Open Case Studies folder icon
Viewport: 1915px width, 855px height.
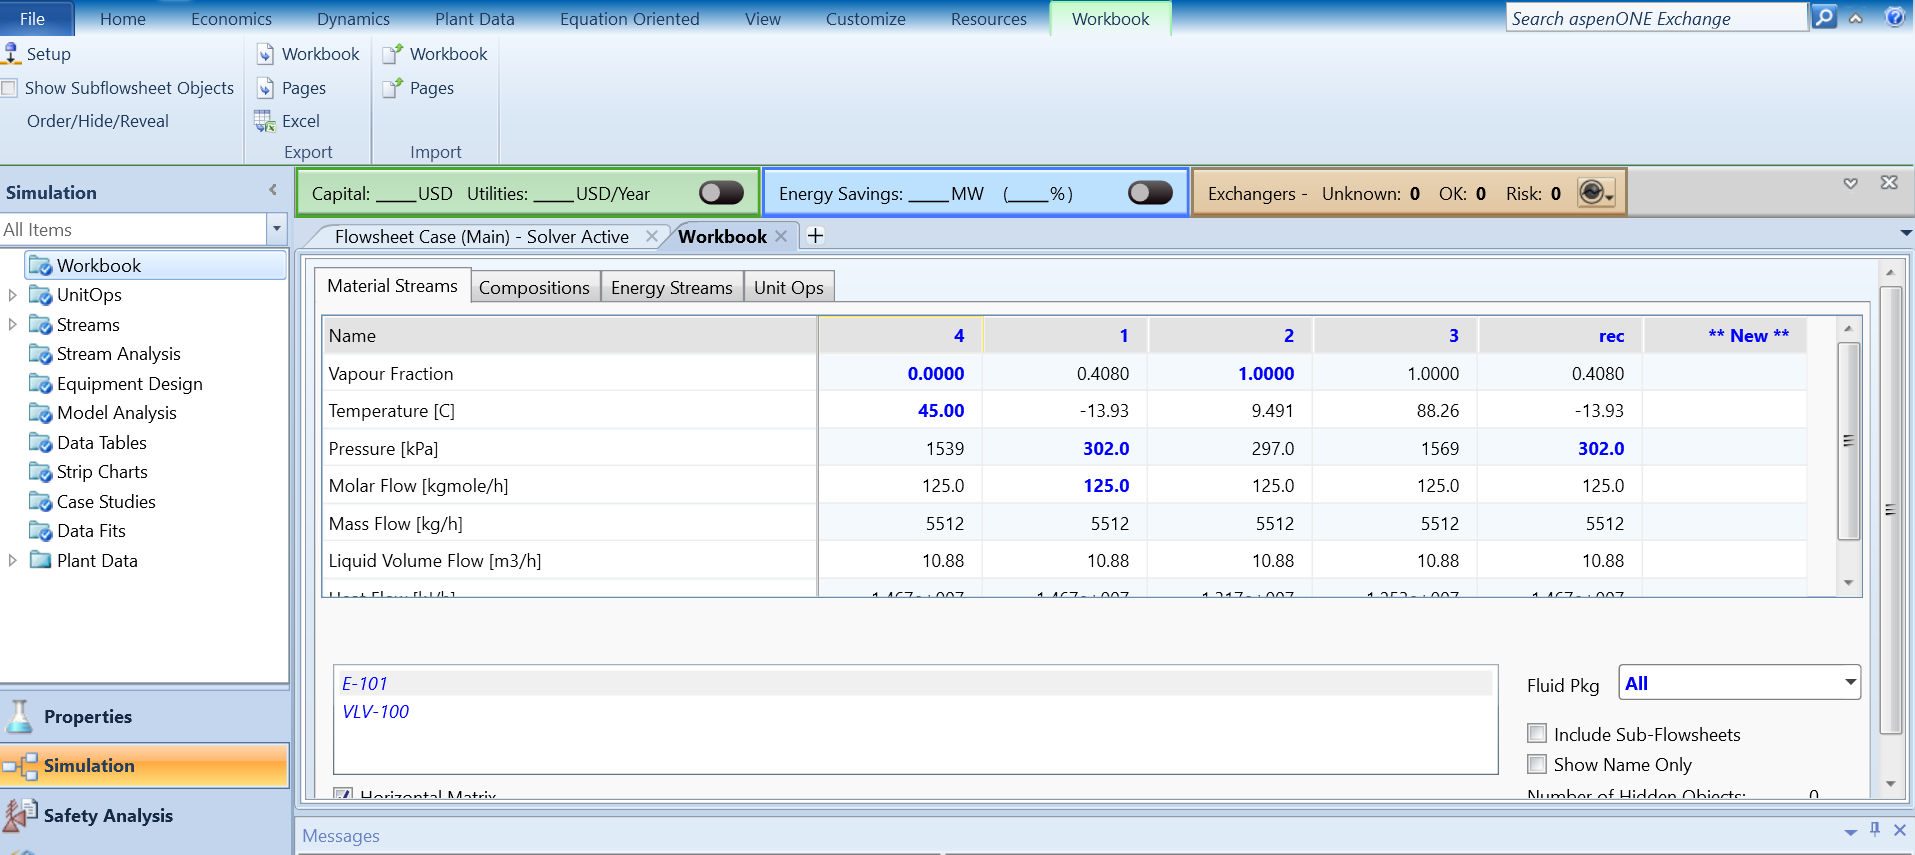coord(40,501)
